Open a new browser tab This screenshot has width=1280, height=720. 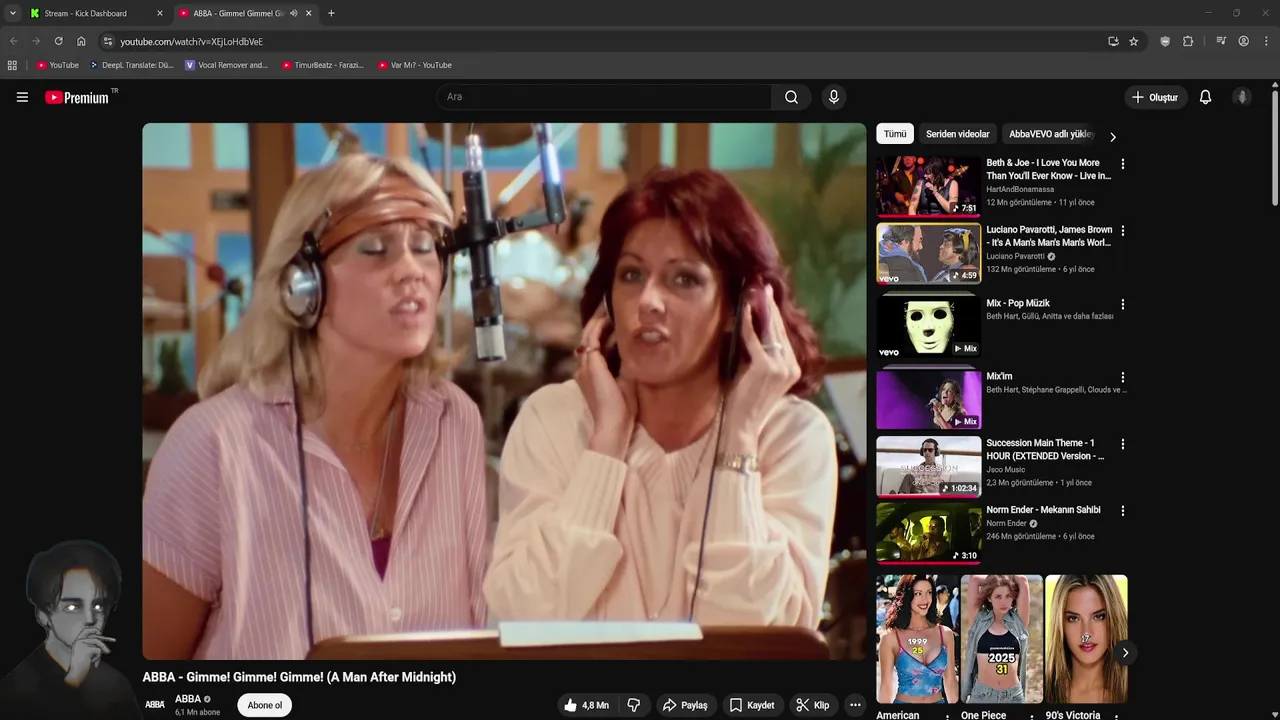331,13
